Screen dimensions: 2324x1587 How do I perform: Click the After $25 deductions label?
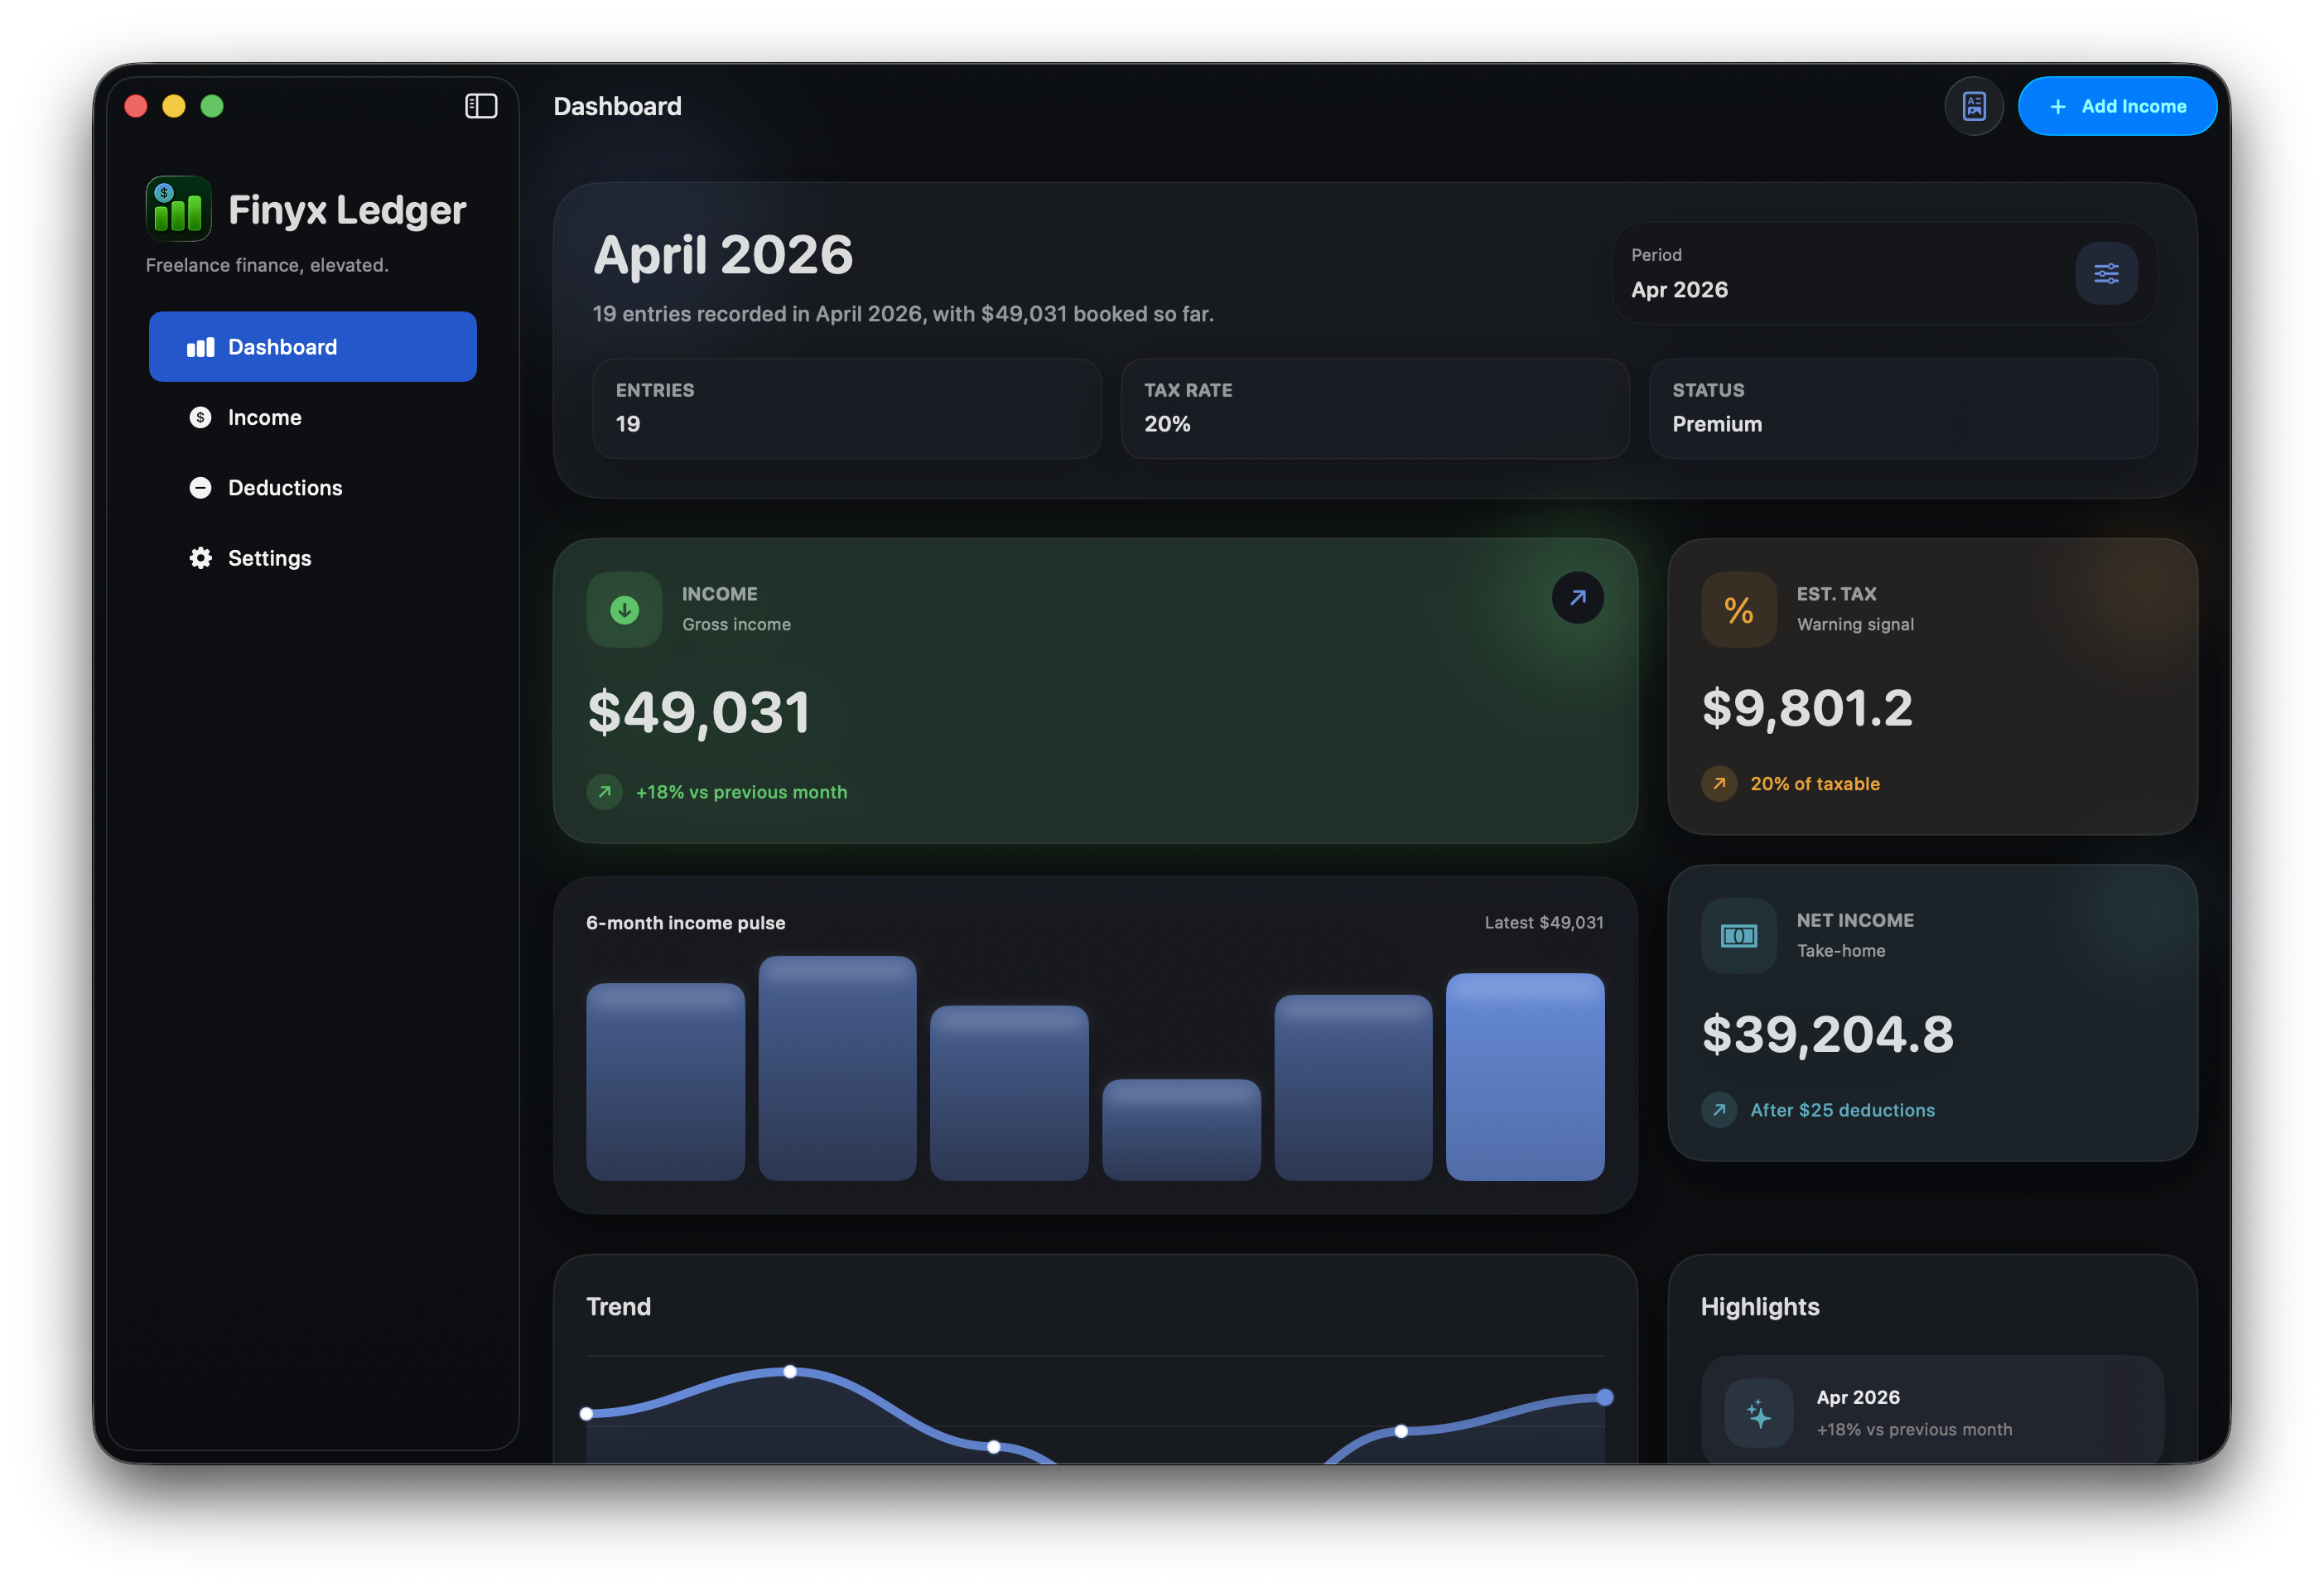pyautogui.click(x=1842, y=1110)
